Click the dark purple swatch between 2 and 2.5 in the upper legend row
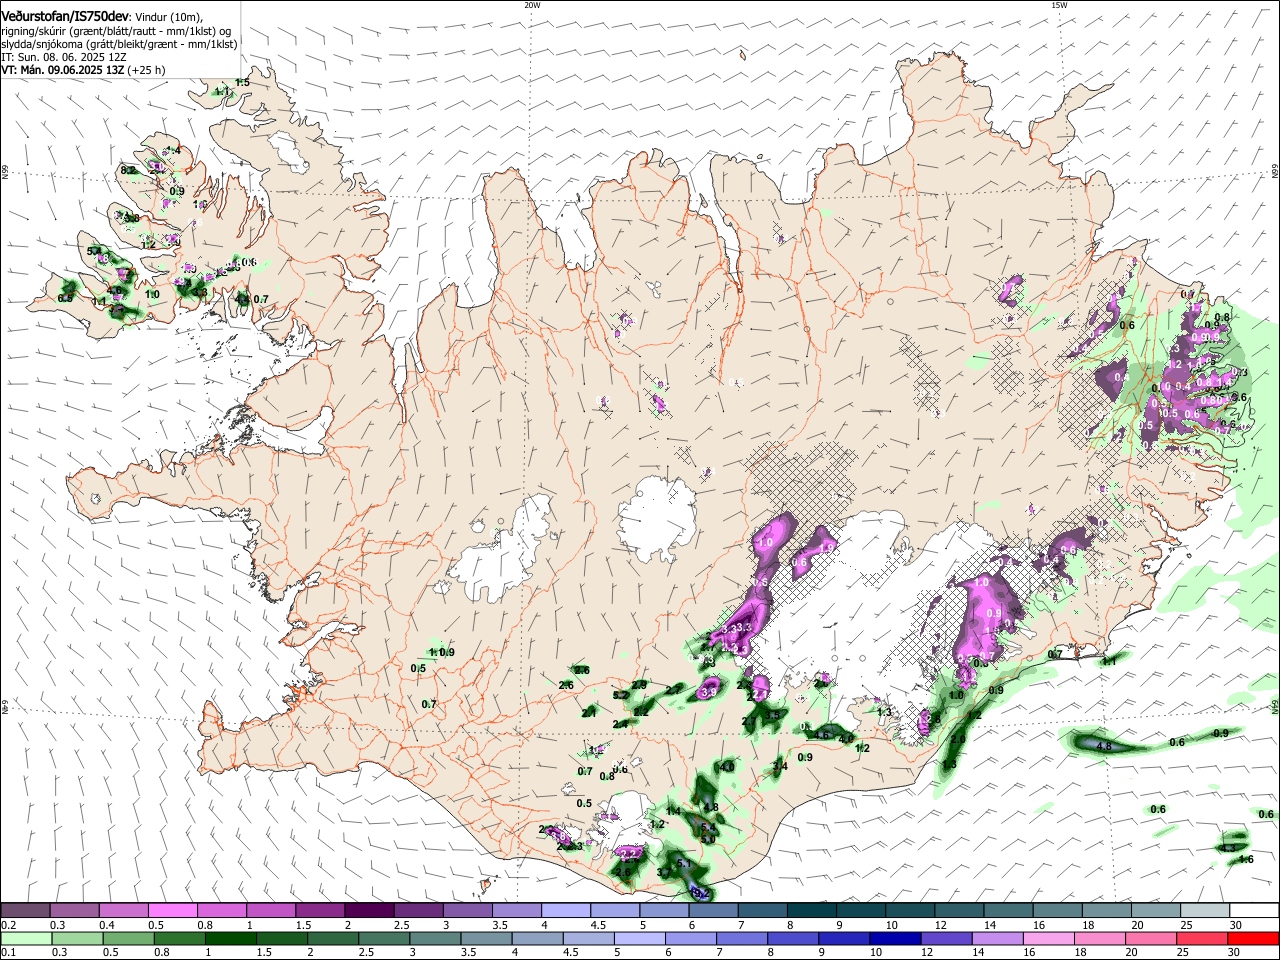 (x=369, y=911)
